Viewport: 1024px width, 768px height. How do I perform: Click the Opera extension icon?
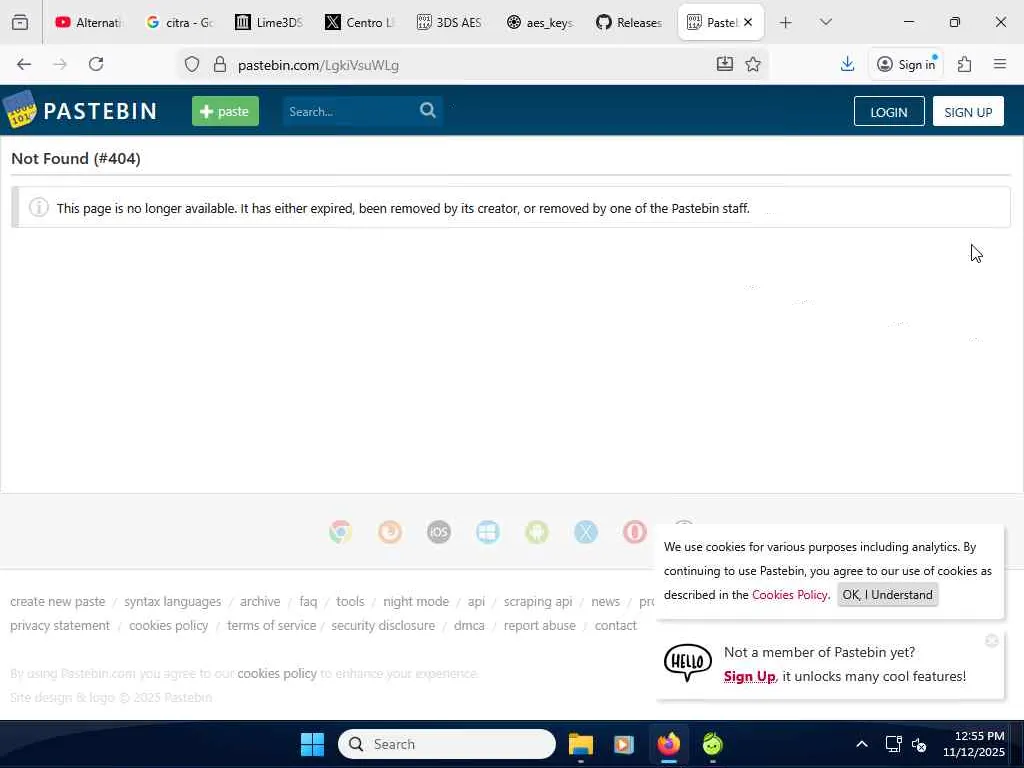point(634,532)
